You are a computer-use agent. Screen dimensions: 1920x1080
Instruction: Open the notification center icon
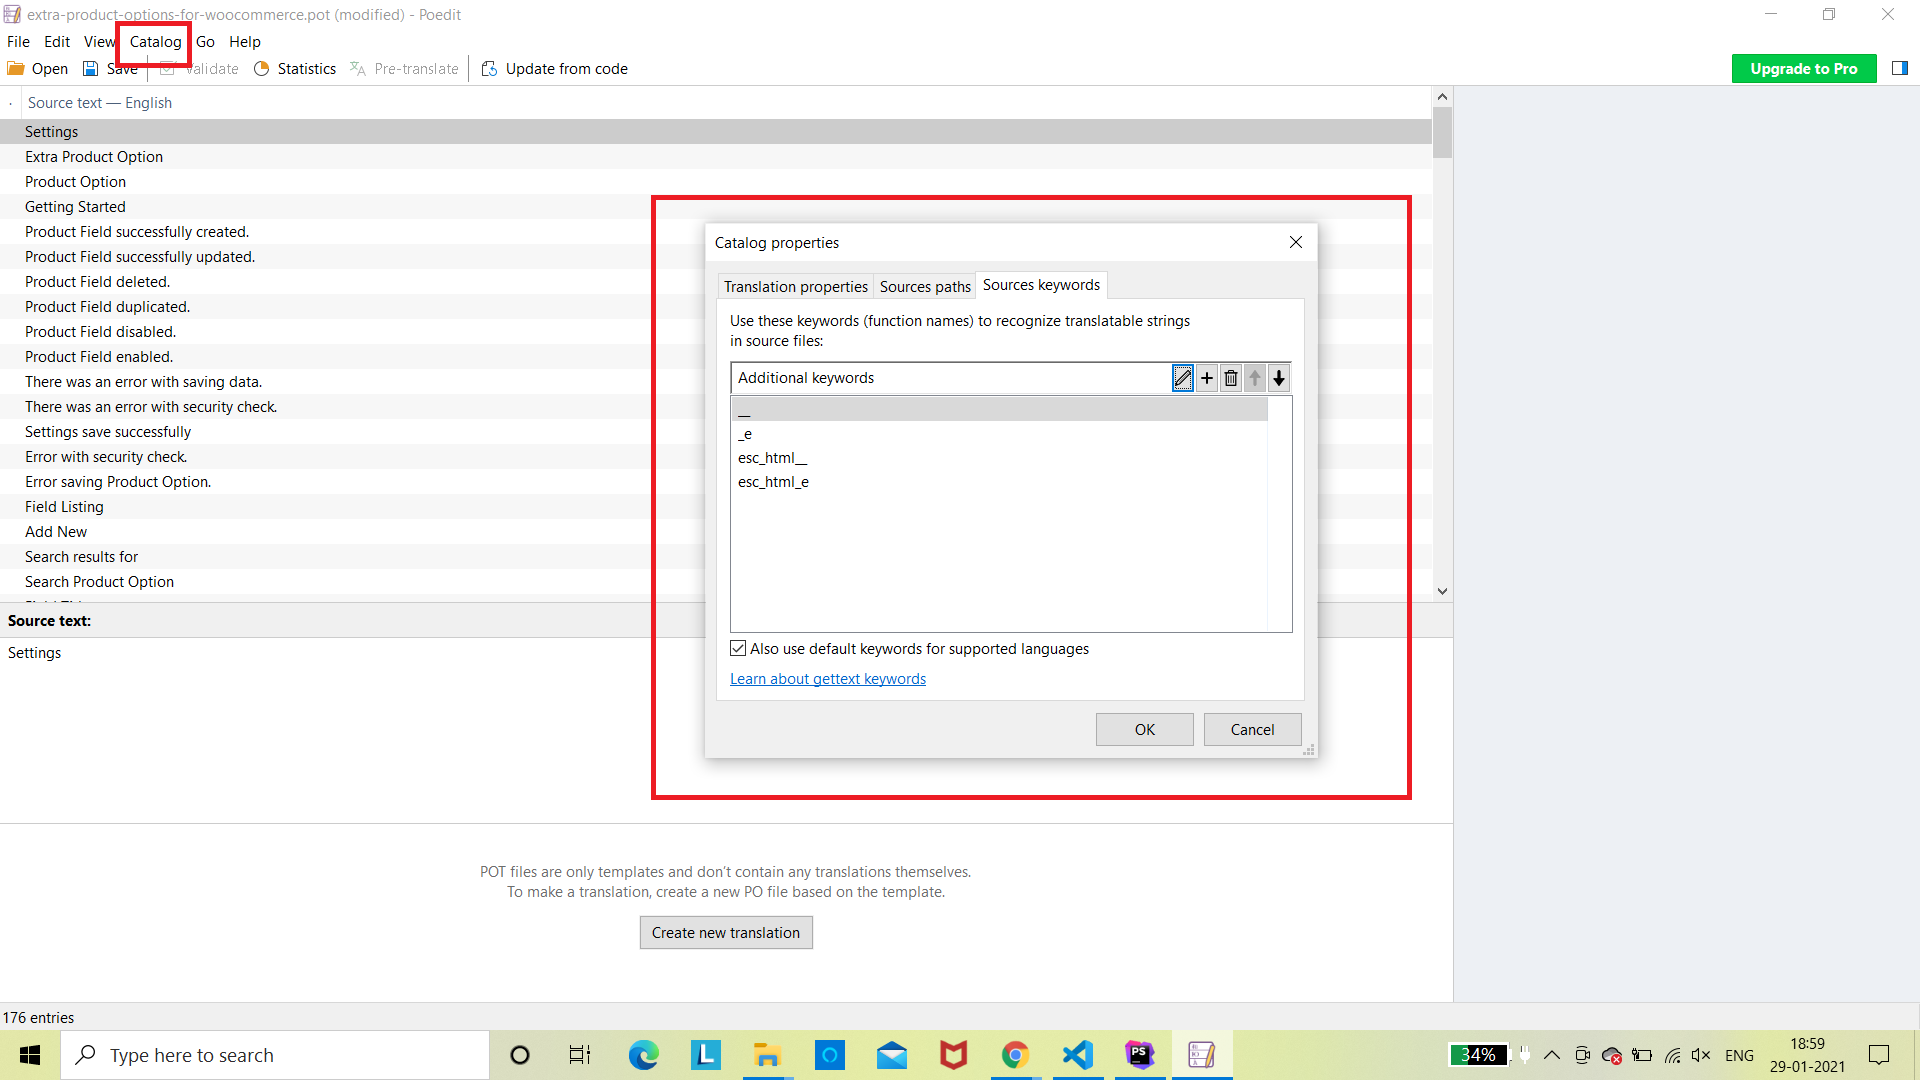(x=1879, y=1055)
